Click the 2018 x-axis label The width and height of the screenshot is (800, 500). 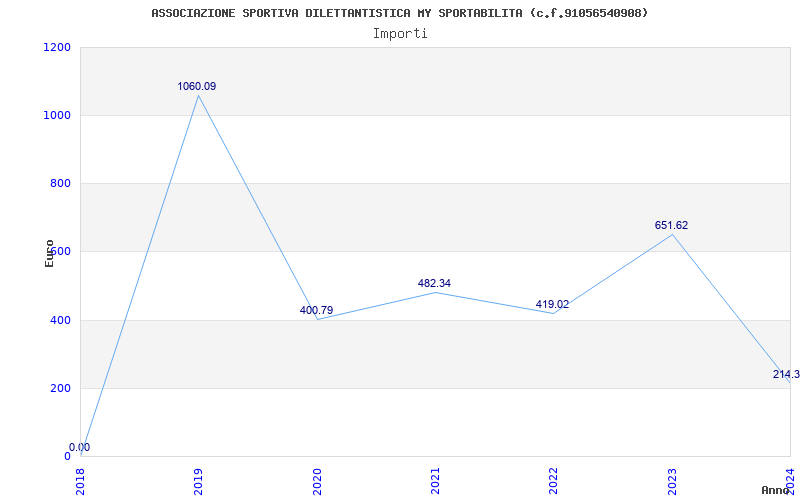coord(81,482)
